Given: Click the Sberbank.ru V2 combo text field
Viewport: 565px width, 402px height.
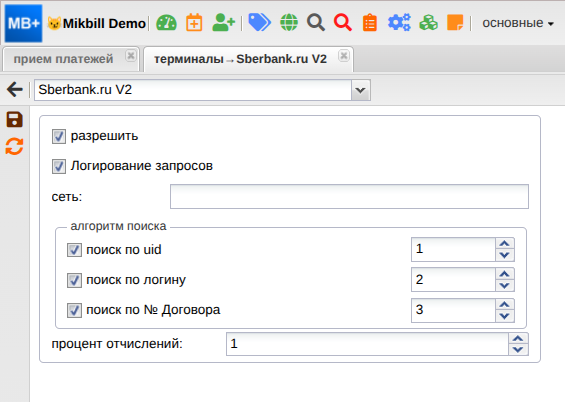Looking at the screenshot, I should tap(193, 90).
